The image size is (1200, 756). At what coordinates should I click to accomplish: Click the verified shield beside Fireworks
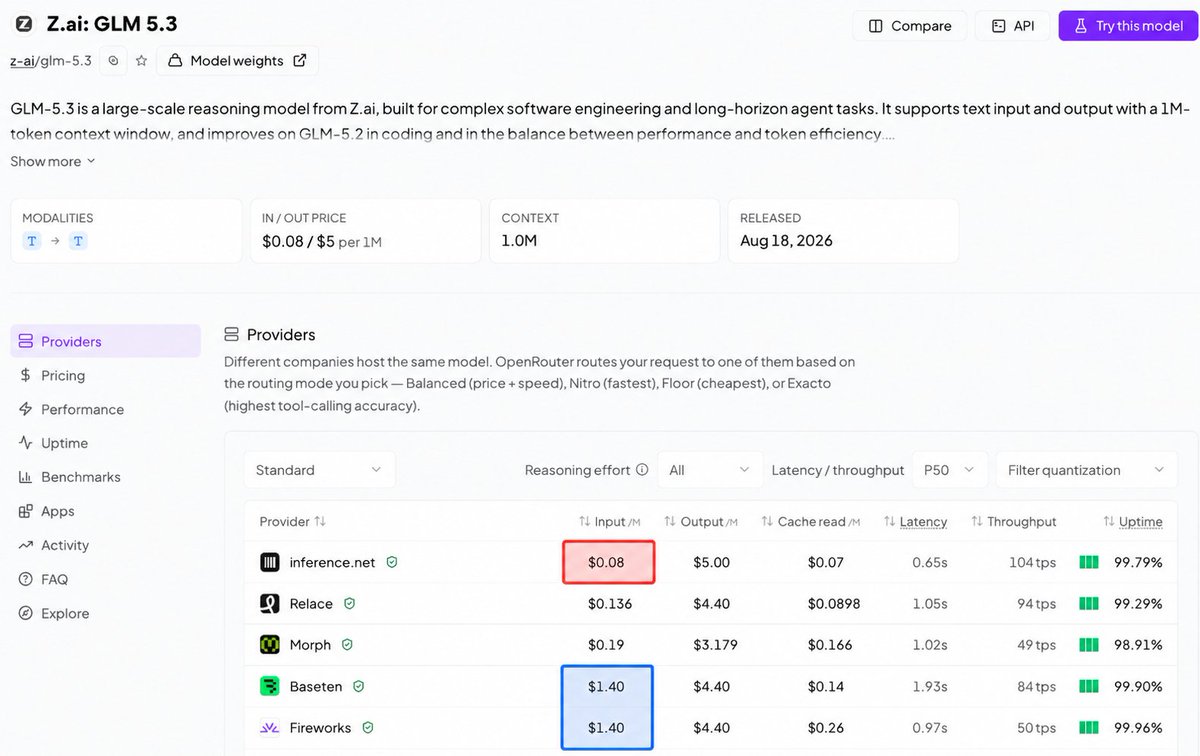367,728
